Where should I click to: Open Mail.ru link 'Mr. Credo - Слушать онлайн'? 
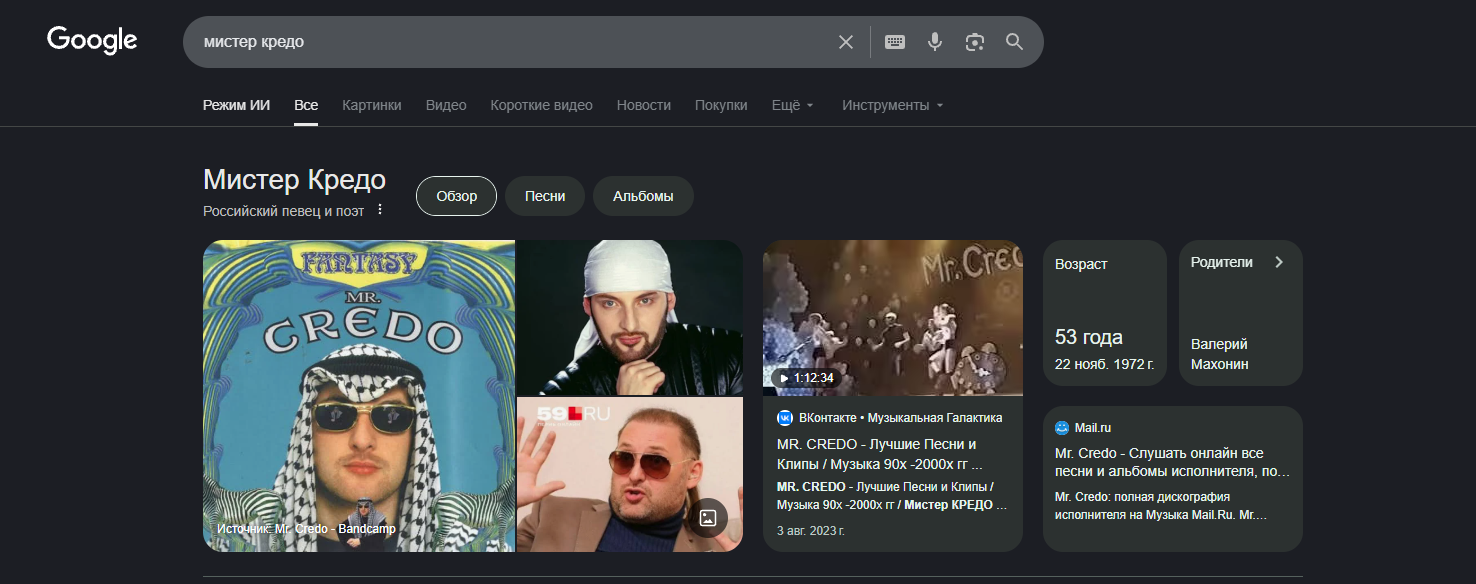click(1172, 461)
